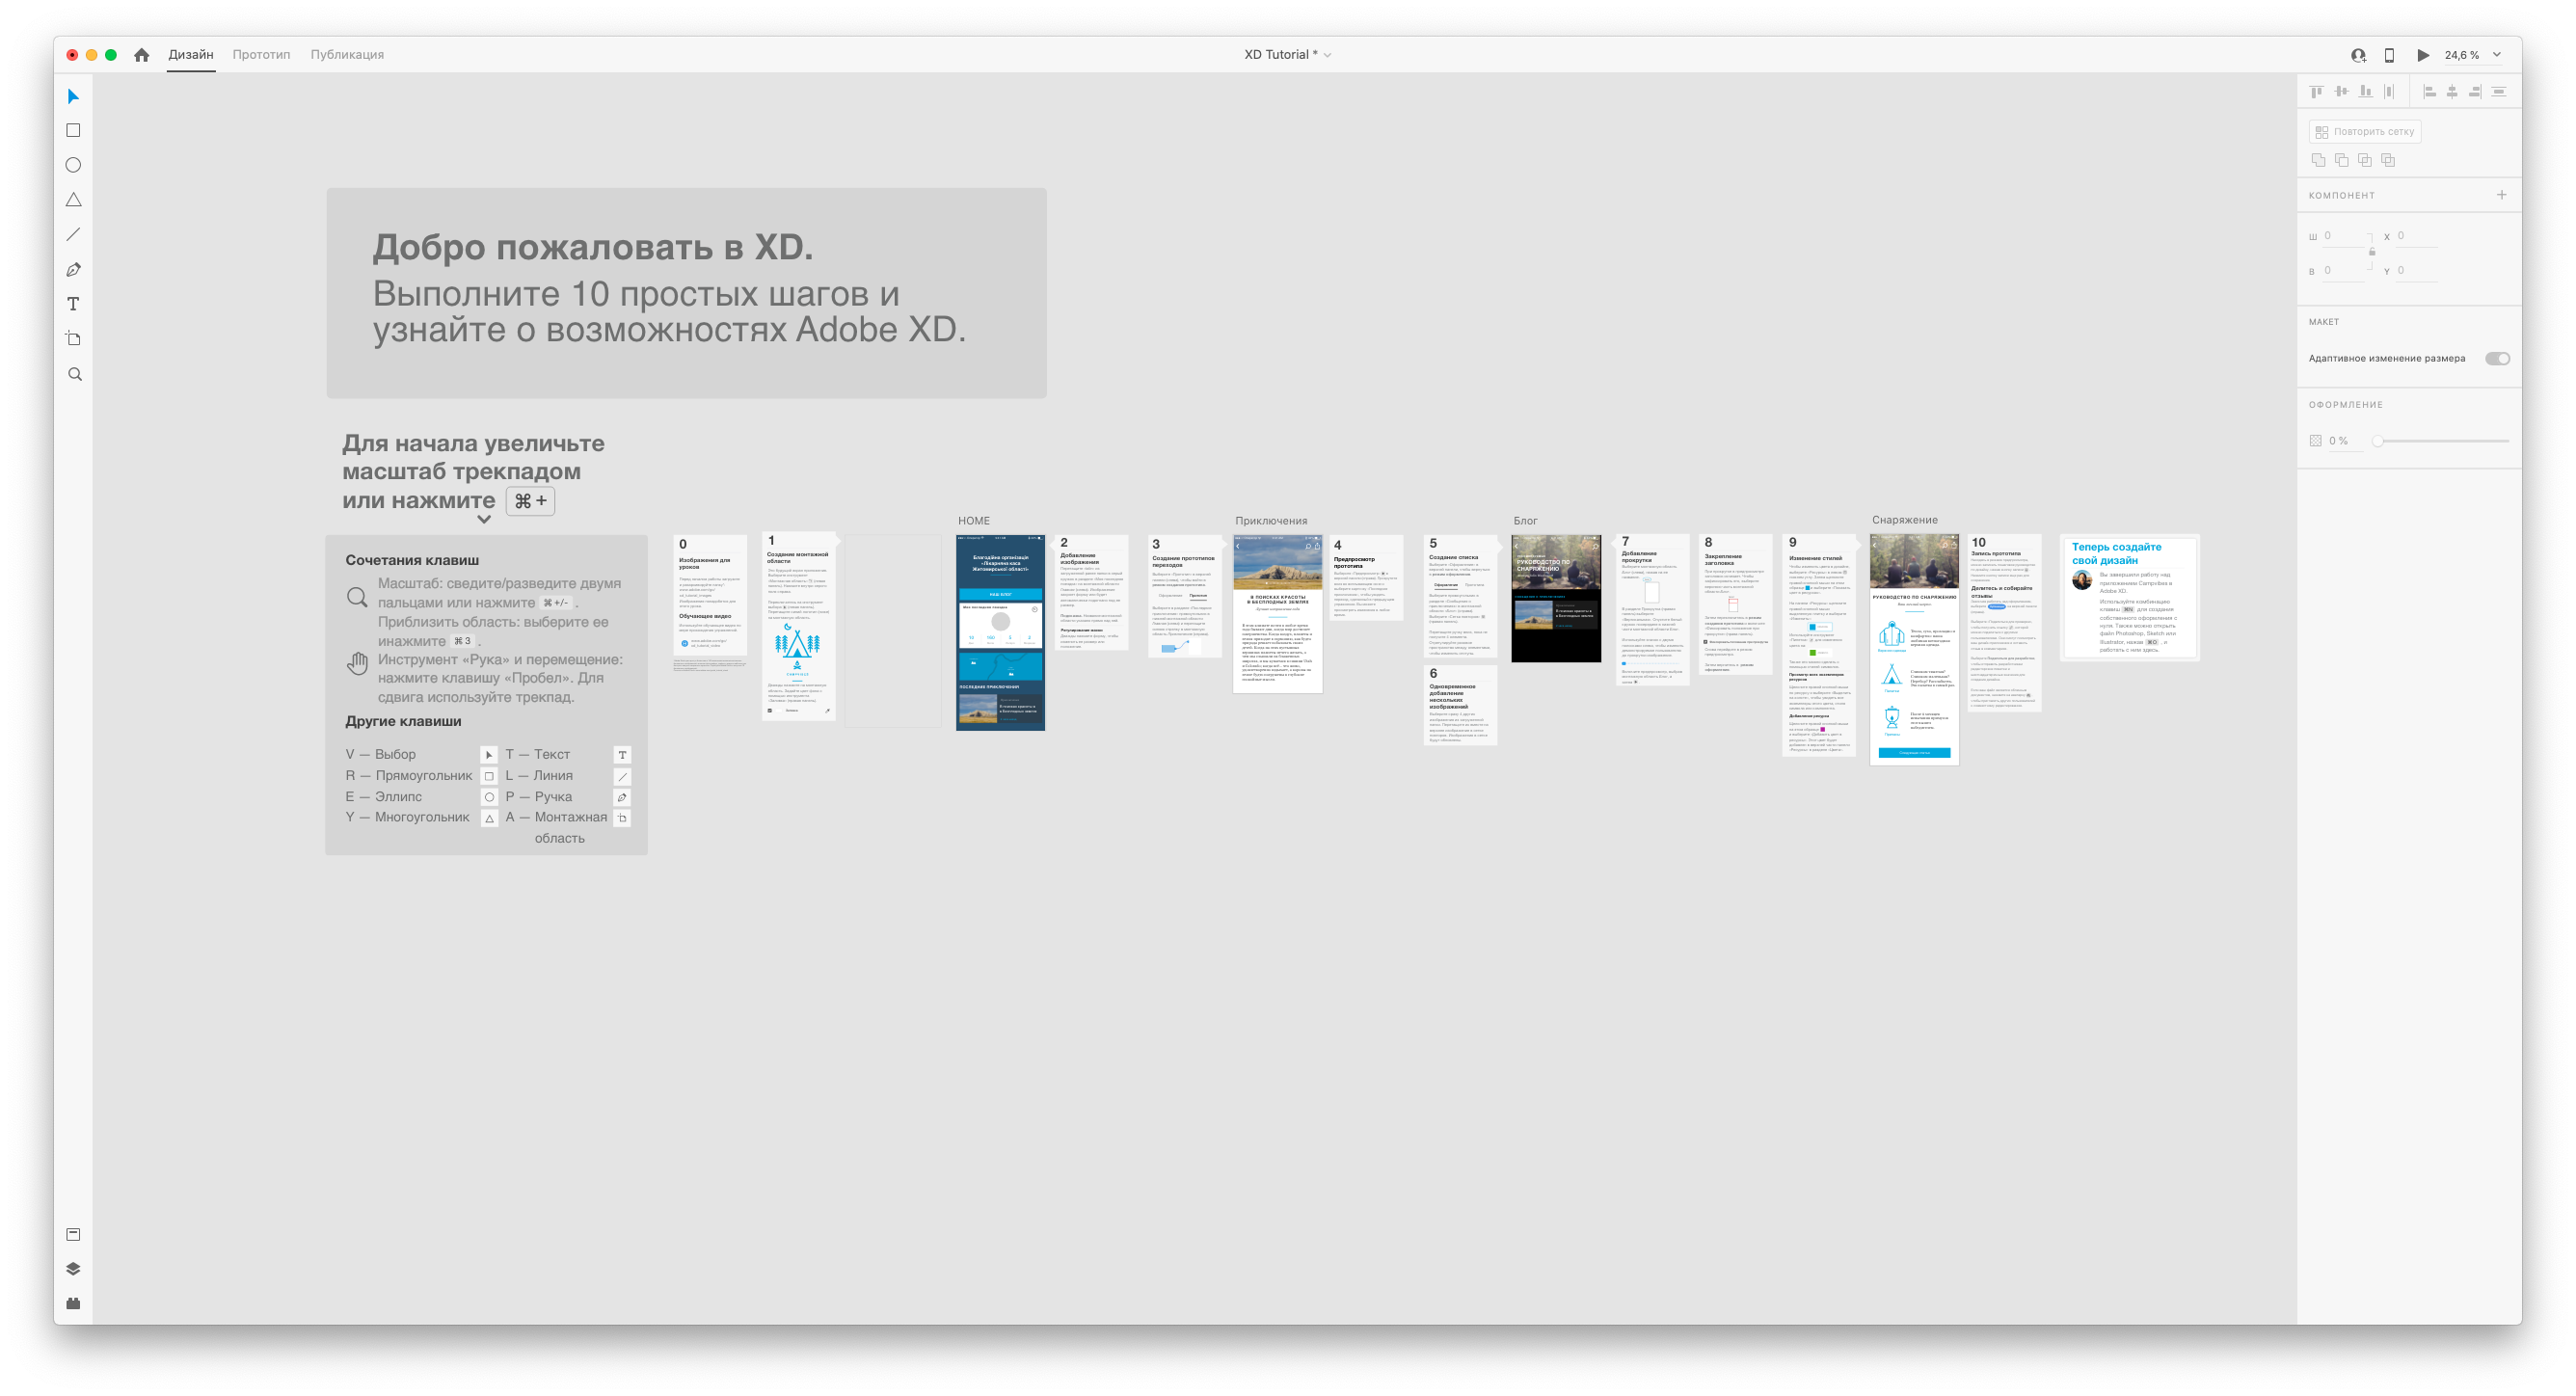Select the Pen tool in toolbar
The height and width of the screenshot is (1396, 2576).
[73, 269]
